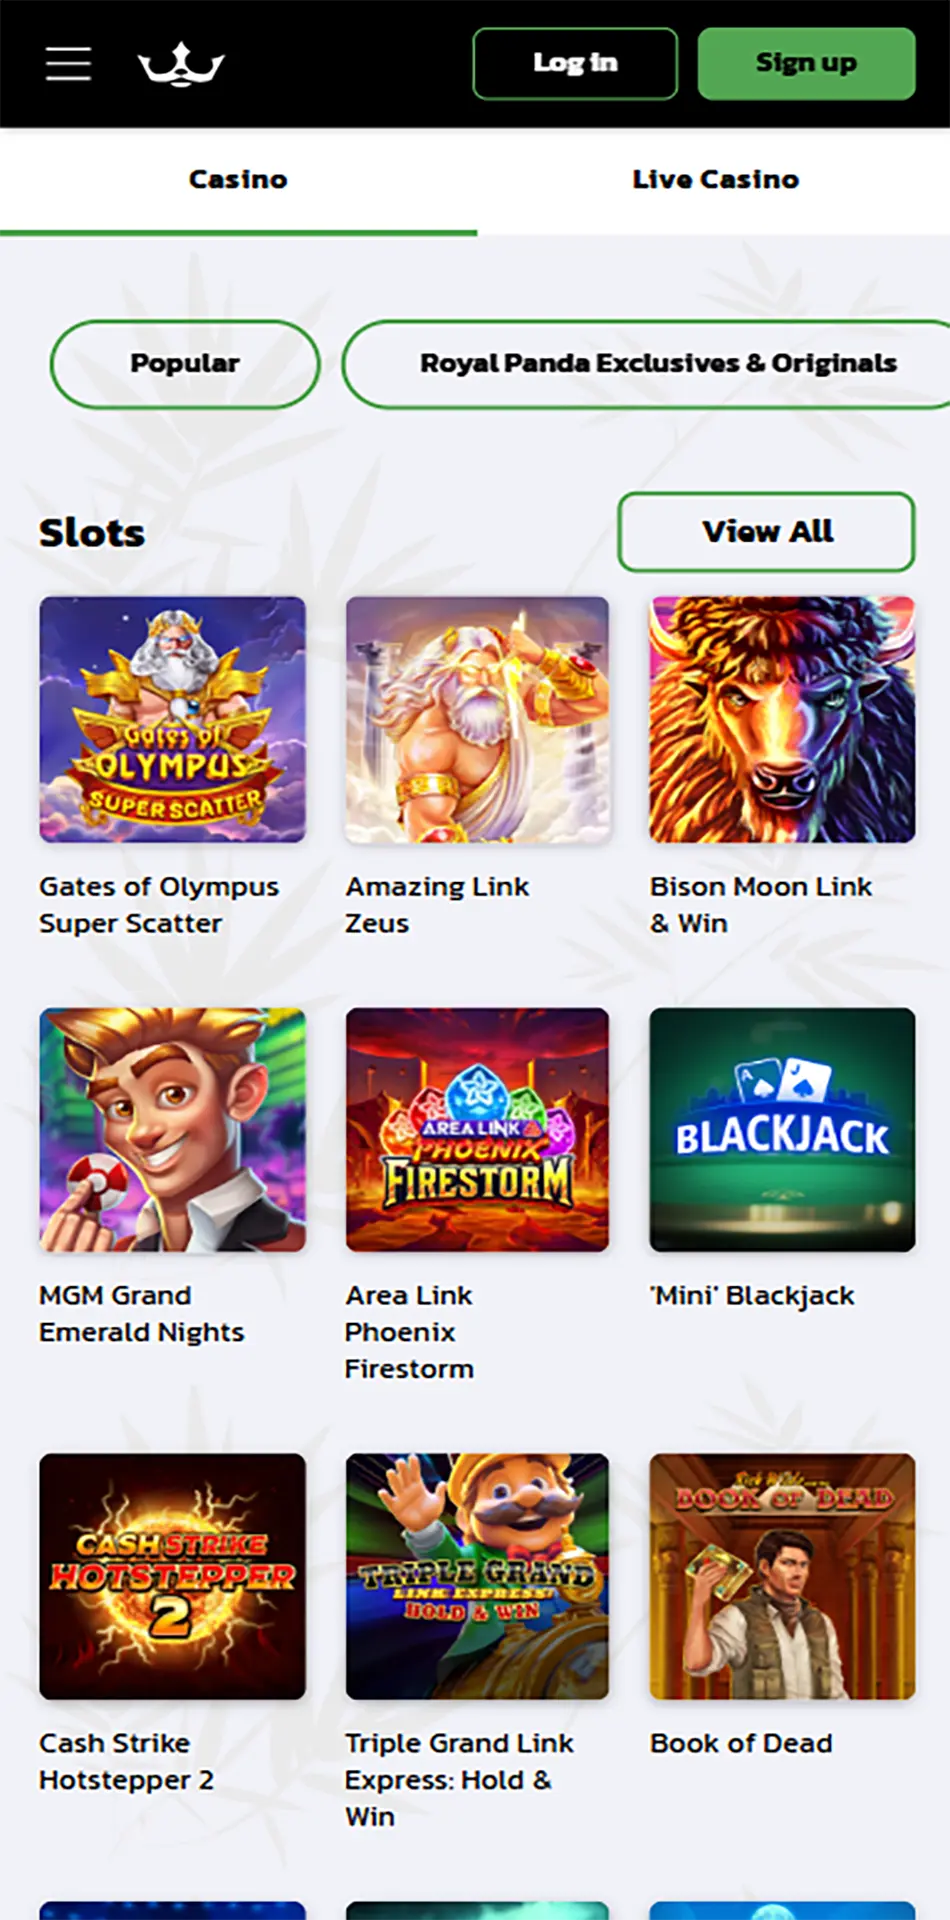This screenshot has width=950, height=1920.
Task: Launch the Book of Dead thumbnail
Action: pyautogui.click(x=782, y=1575)
